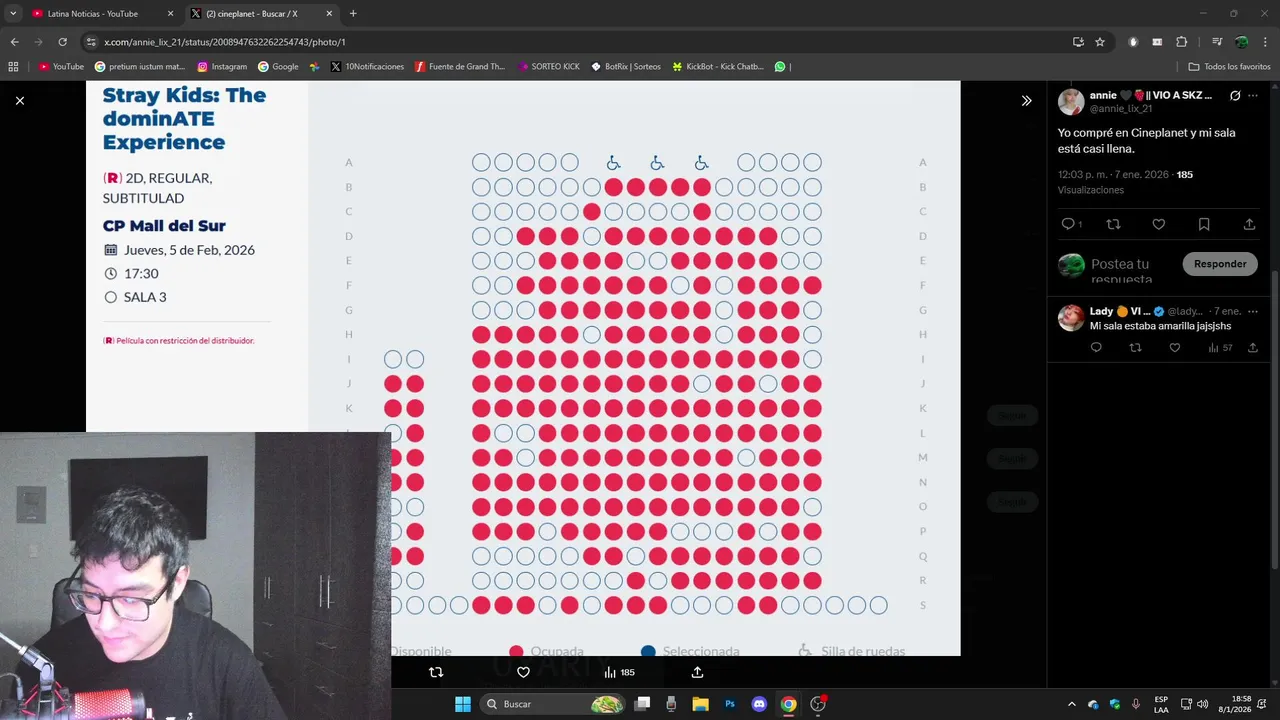Open the tab search dropdown arrow
Image resolution: width=1280 pixels, height=720 pixels.
(x=13, y=14)
